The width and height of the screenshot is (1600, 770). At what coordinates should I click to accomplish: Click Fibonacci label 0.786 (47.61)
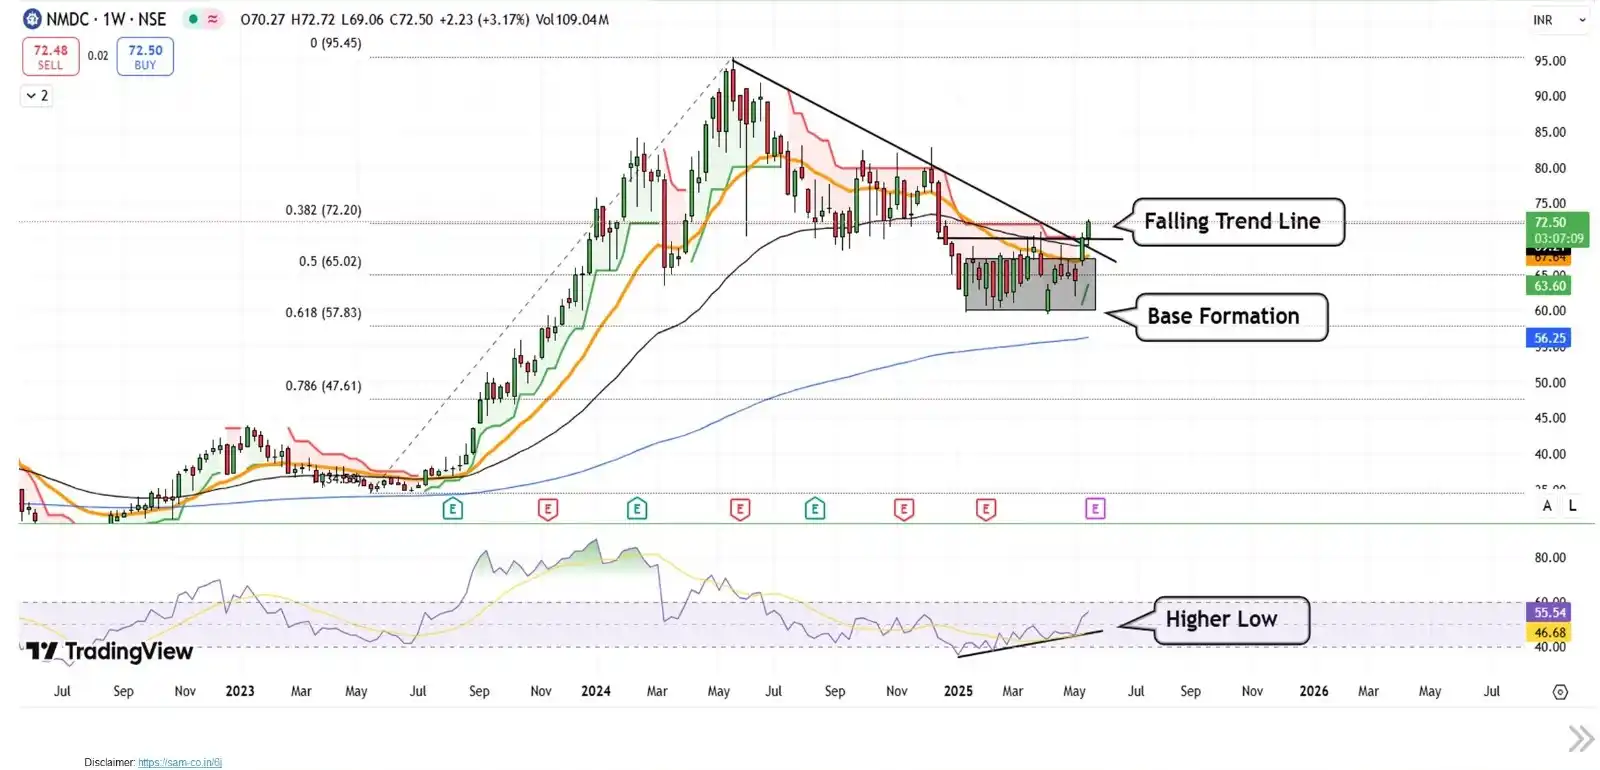point(323,385)
